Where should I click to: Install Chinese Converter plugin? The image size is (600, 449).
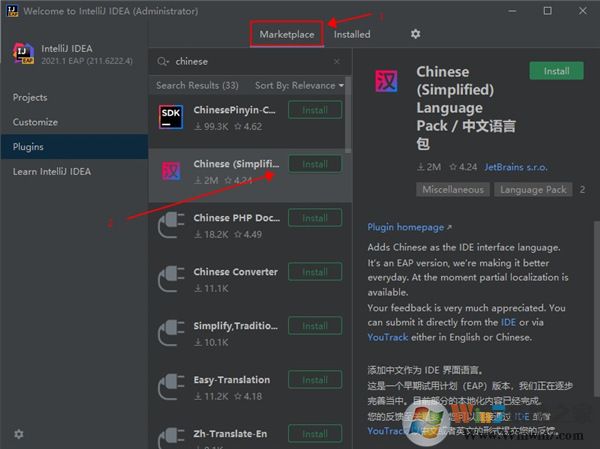tap(315, 272)
